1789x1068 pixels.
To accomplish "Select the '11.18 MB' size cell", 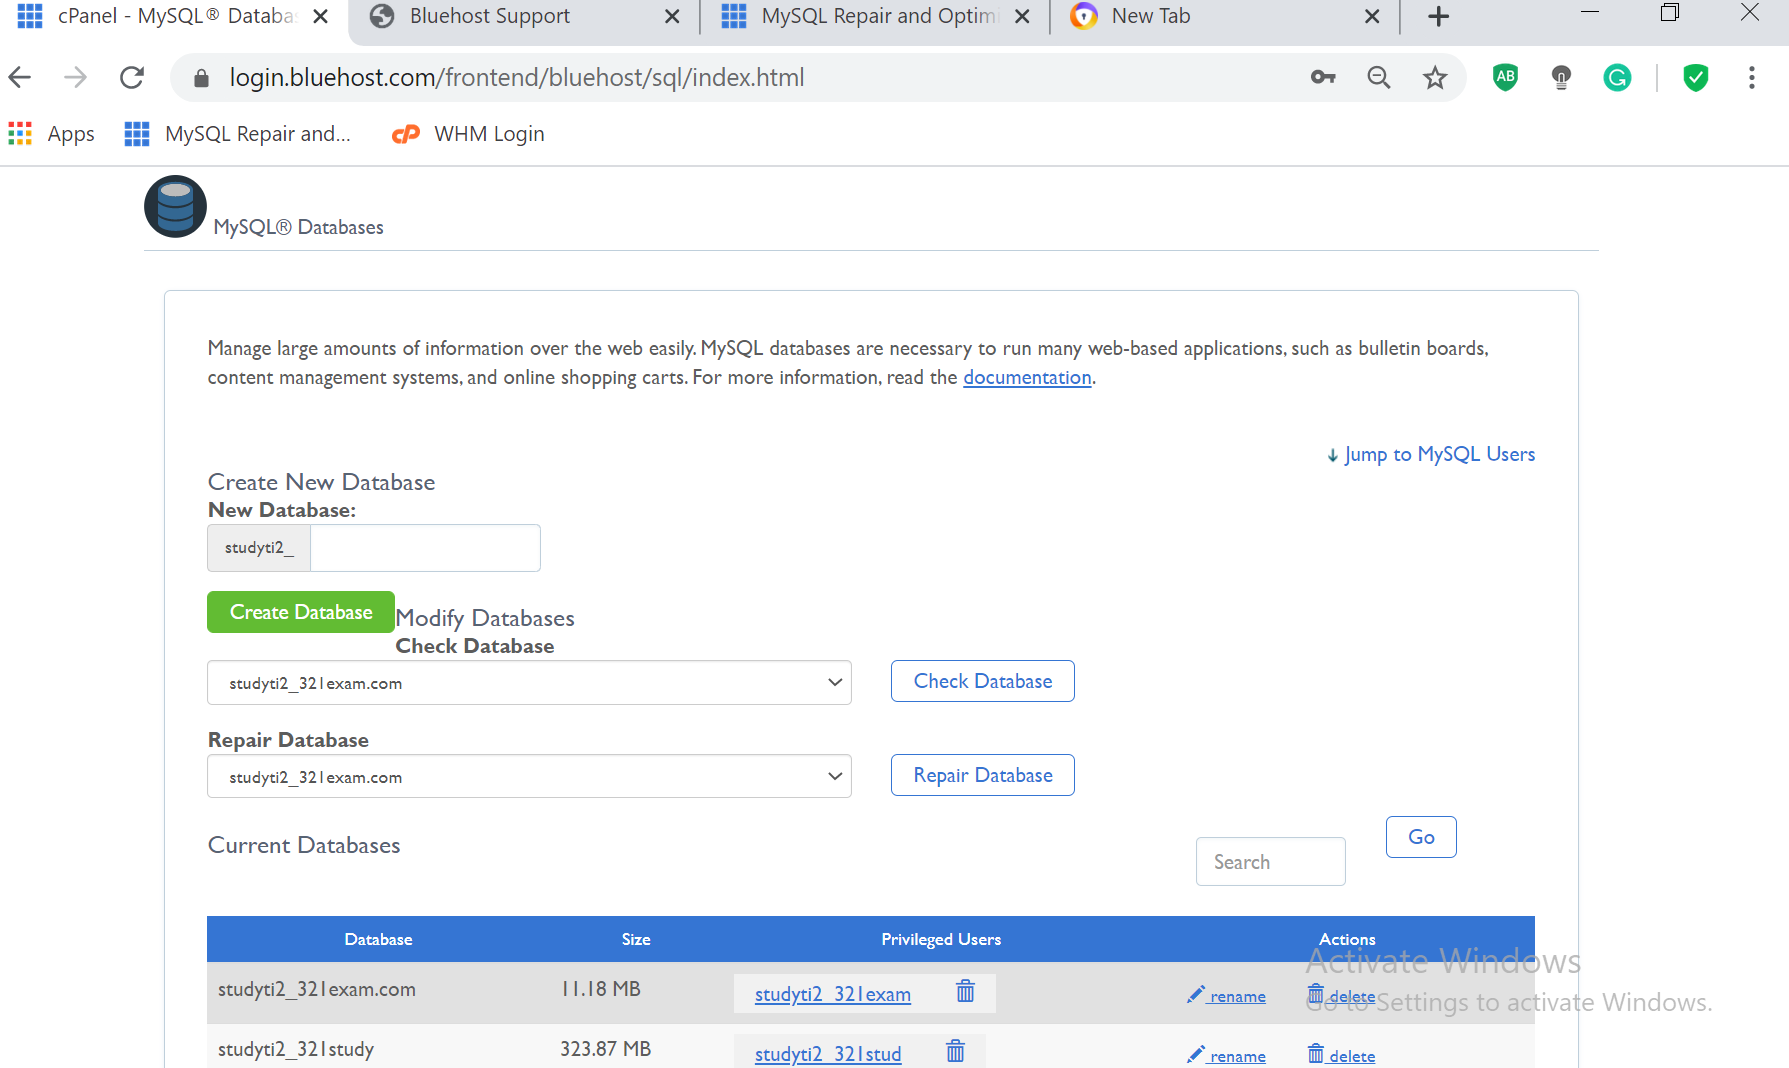I will 600,989.
